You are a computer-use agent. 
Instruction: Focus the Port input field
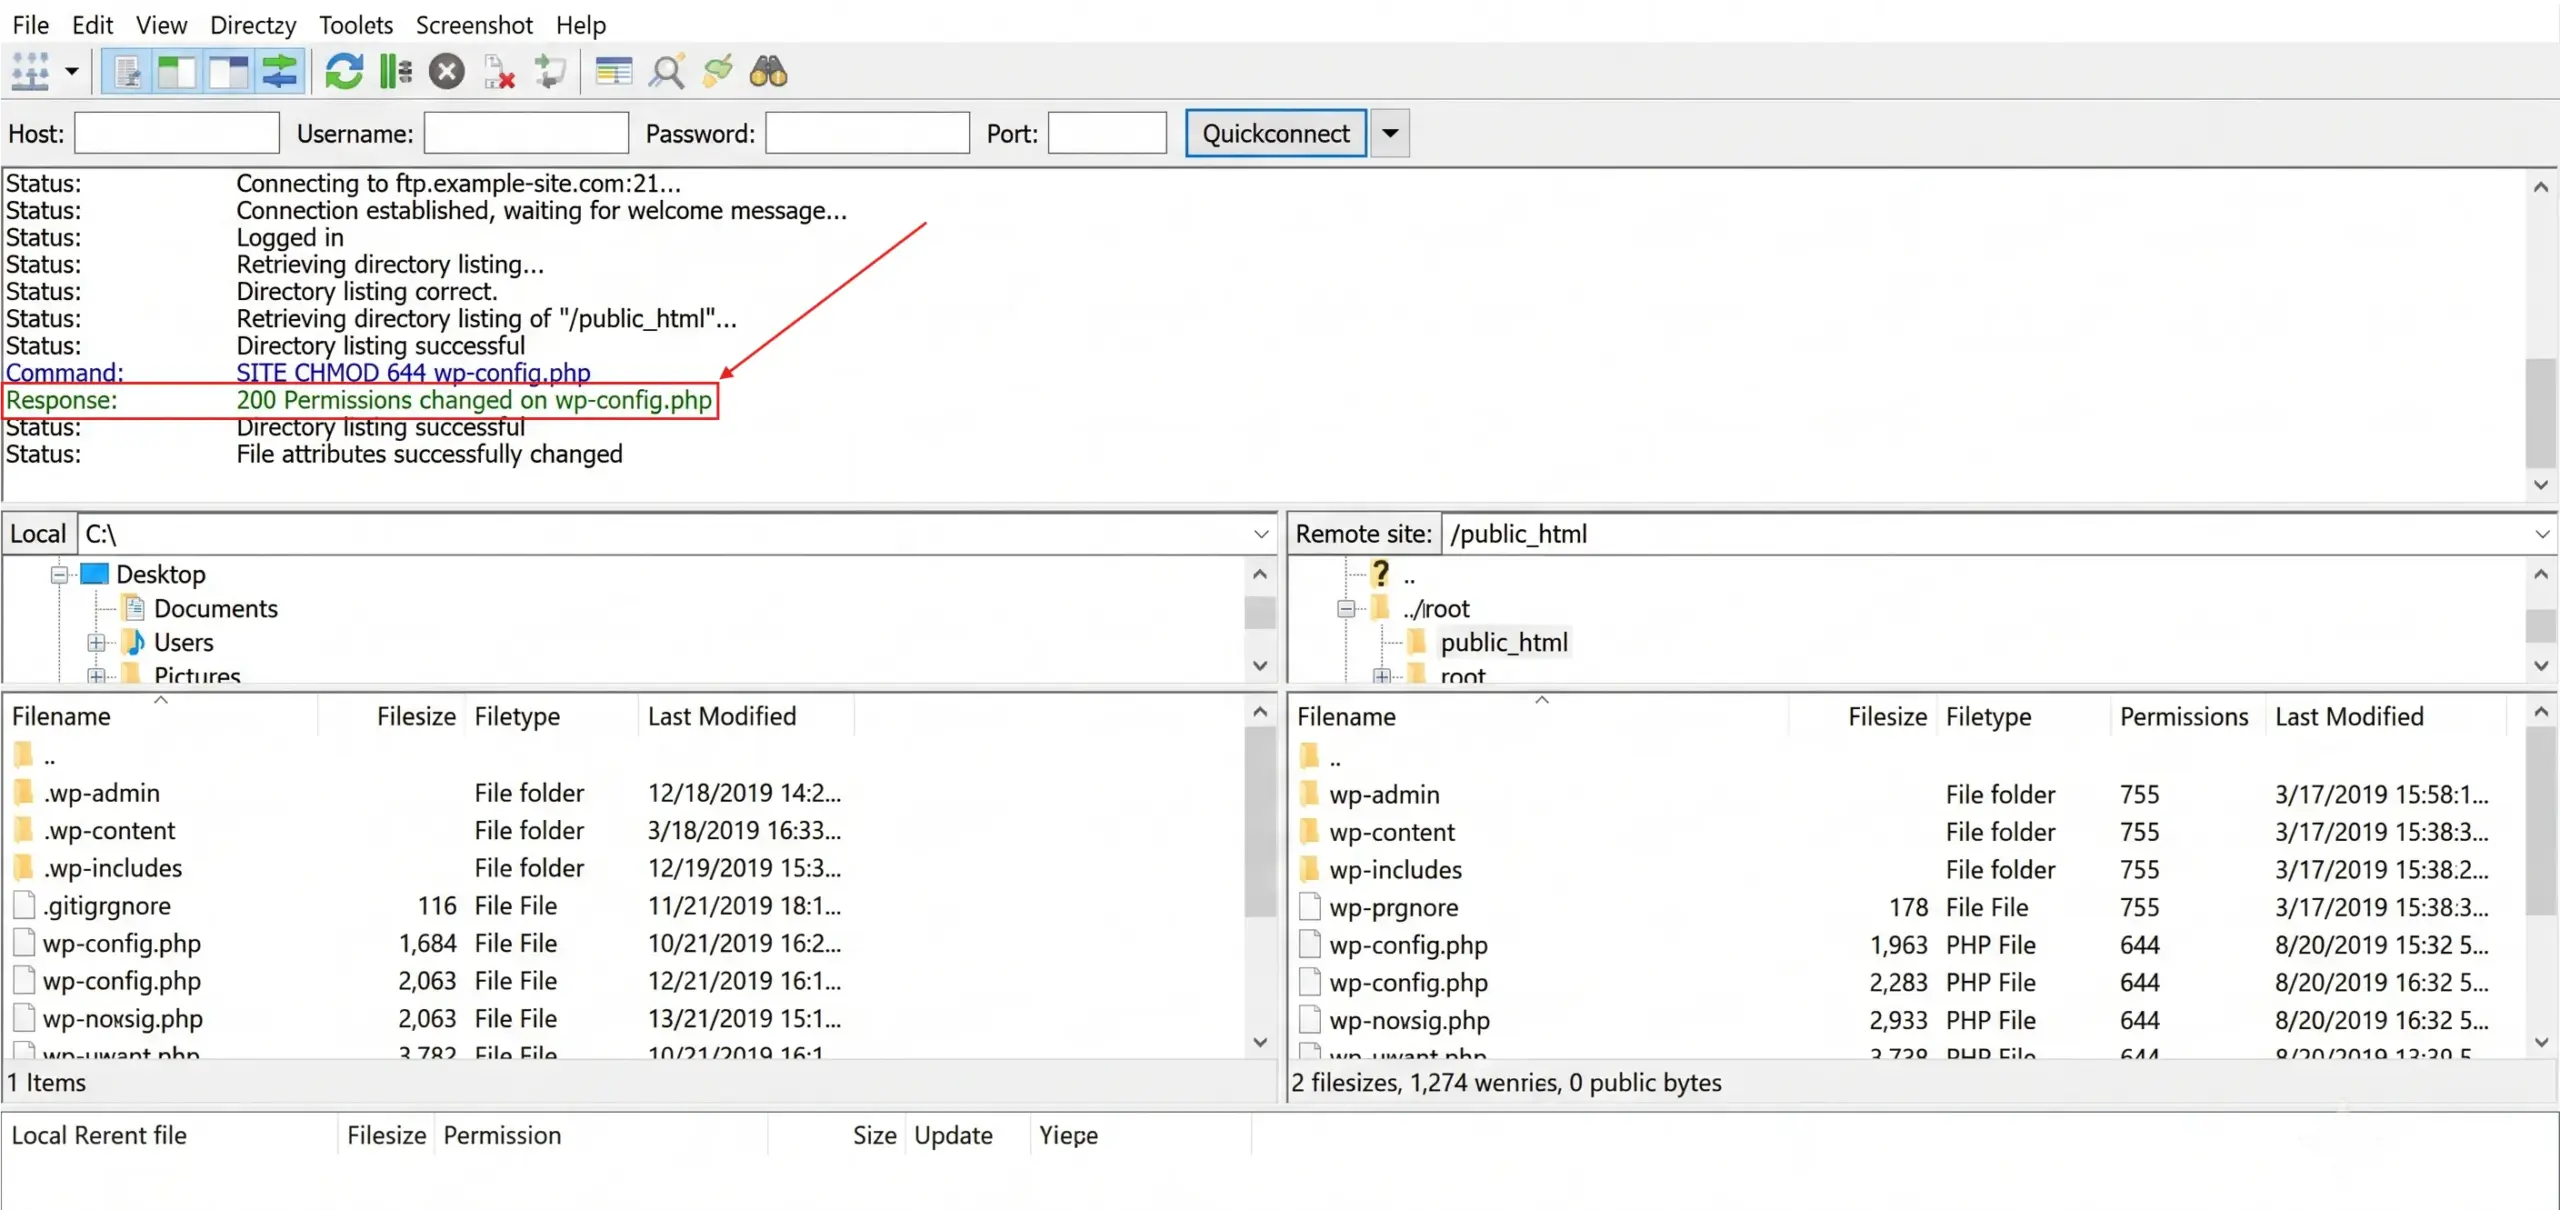click(1107, 133)
